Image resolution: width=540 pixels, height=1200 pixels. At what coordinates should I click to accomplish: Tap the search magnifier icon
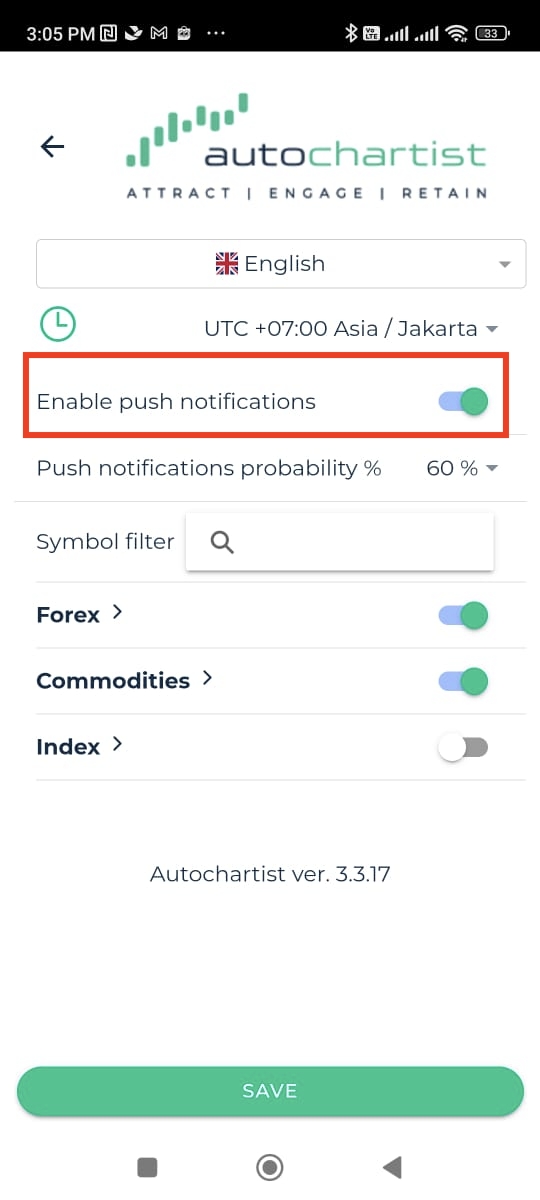pos(222,542)
